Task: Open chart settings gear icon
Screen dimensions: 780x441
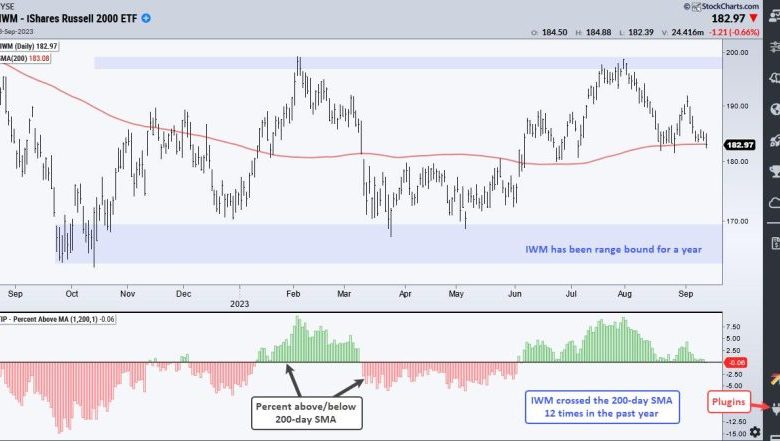Action: click(x=755, y=432)
